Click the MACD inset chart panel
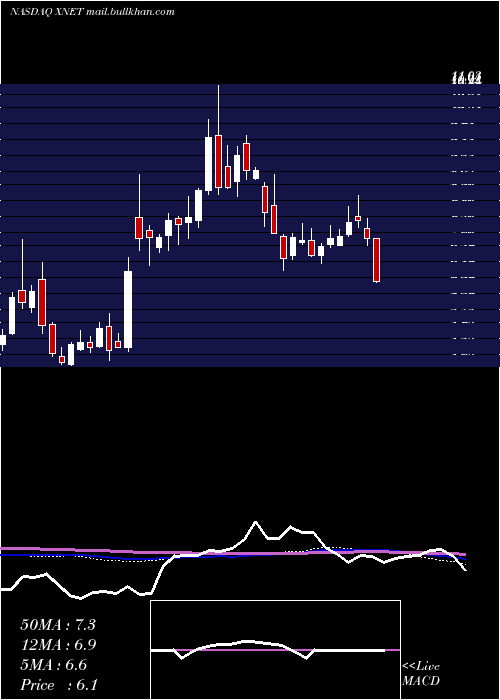The height and width of the screenshot is (700, 500). tap(275, 650)
